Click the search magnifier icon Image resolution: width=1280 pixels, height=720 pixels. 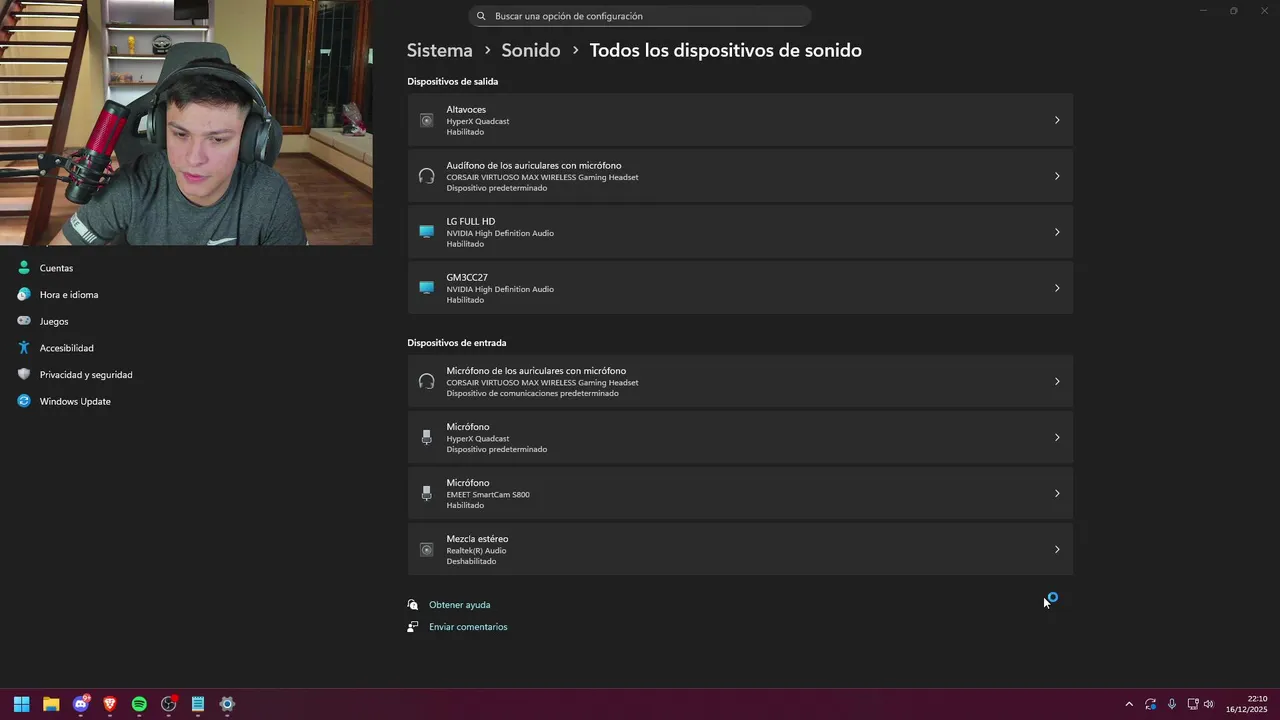[x=481, y=16]
